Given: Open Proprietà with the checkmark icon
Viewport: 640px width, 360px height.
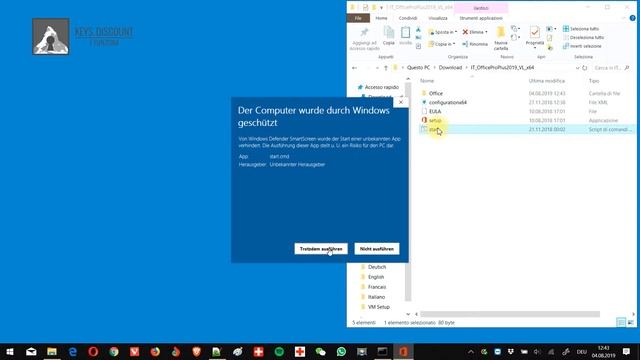Looking at the screenshot, I should (x=535, y=32).
